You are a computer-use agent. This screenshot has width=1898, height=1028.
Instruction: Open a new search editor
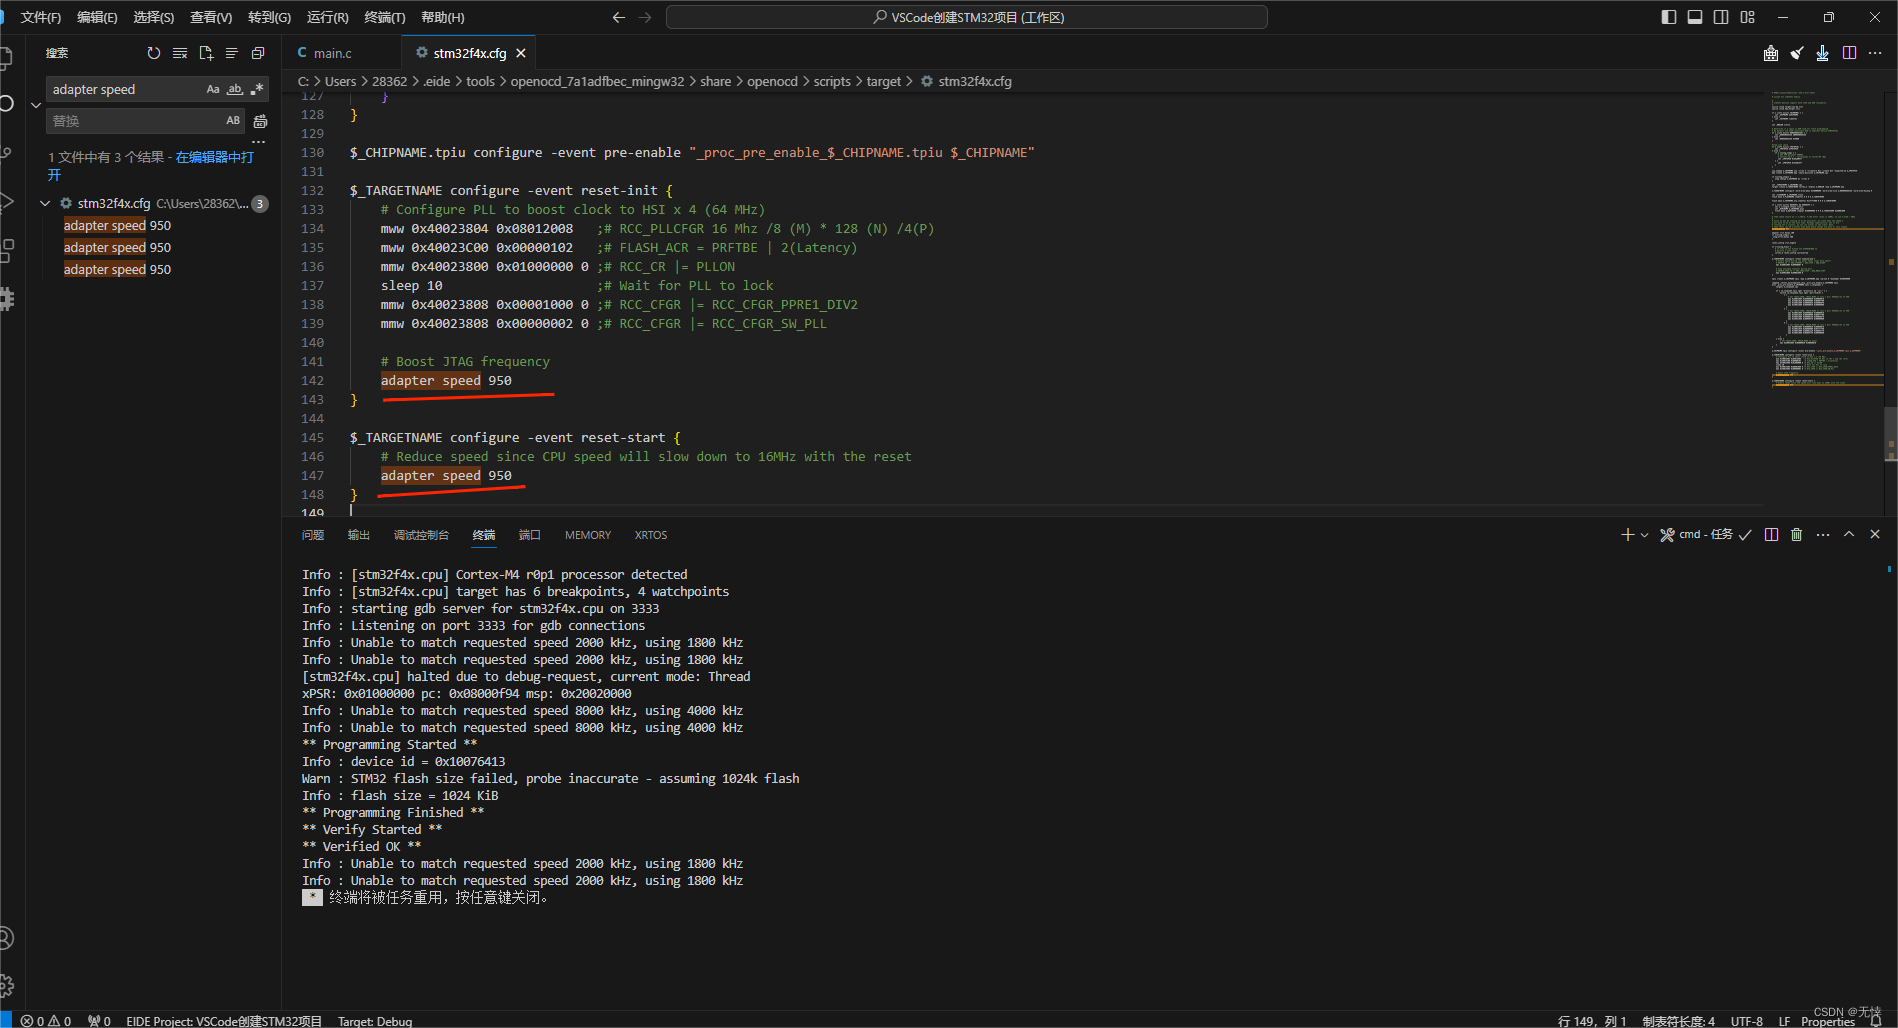click(x=206, y=53)
